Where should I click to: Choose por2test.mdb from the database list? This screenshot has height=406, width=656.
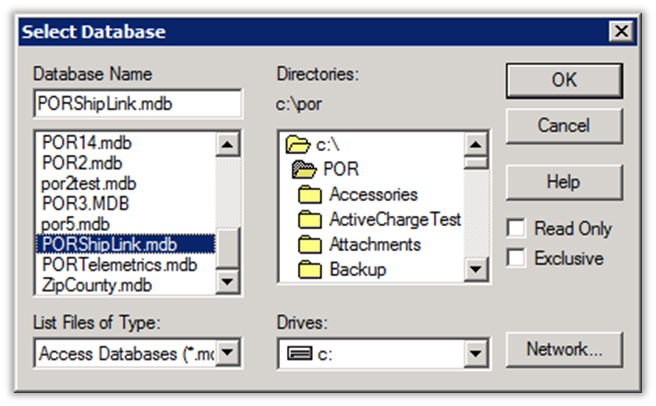tap(90, 183)
